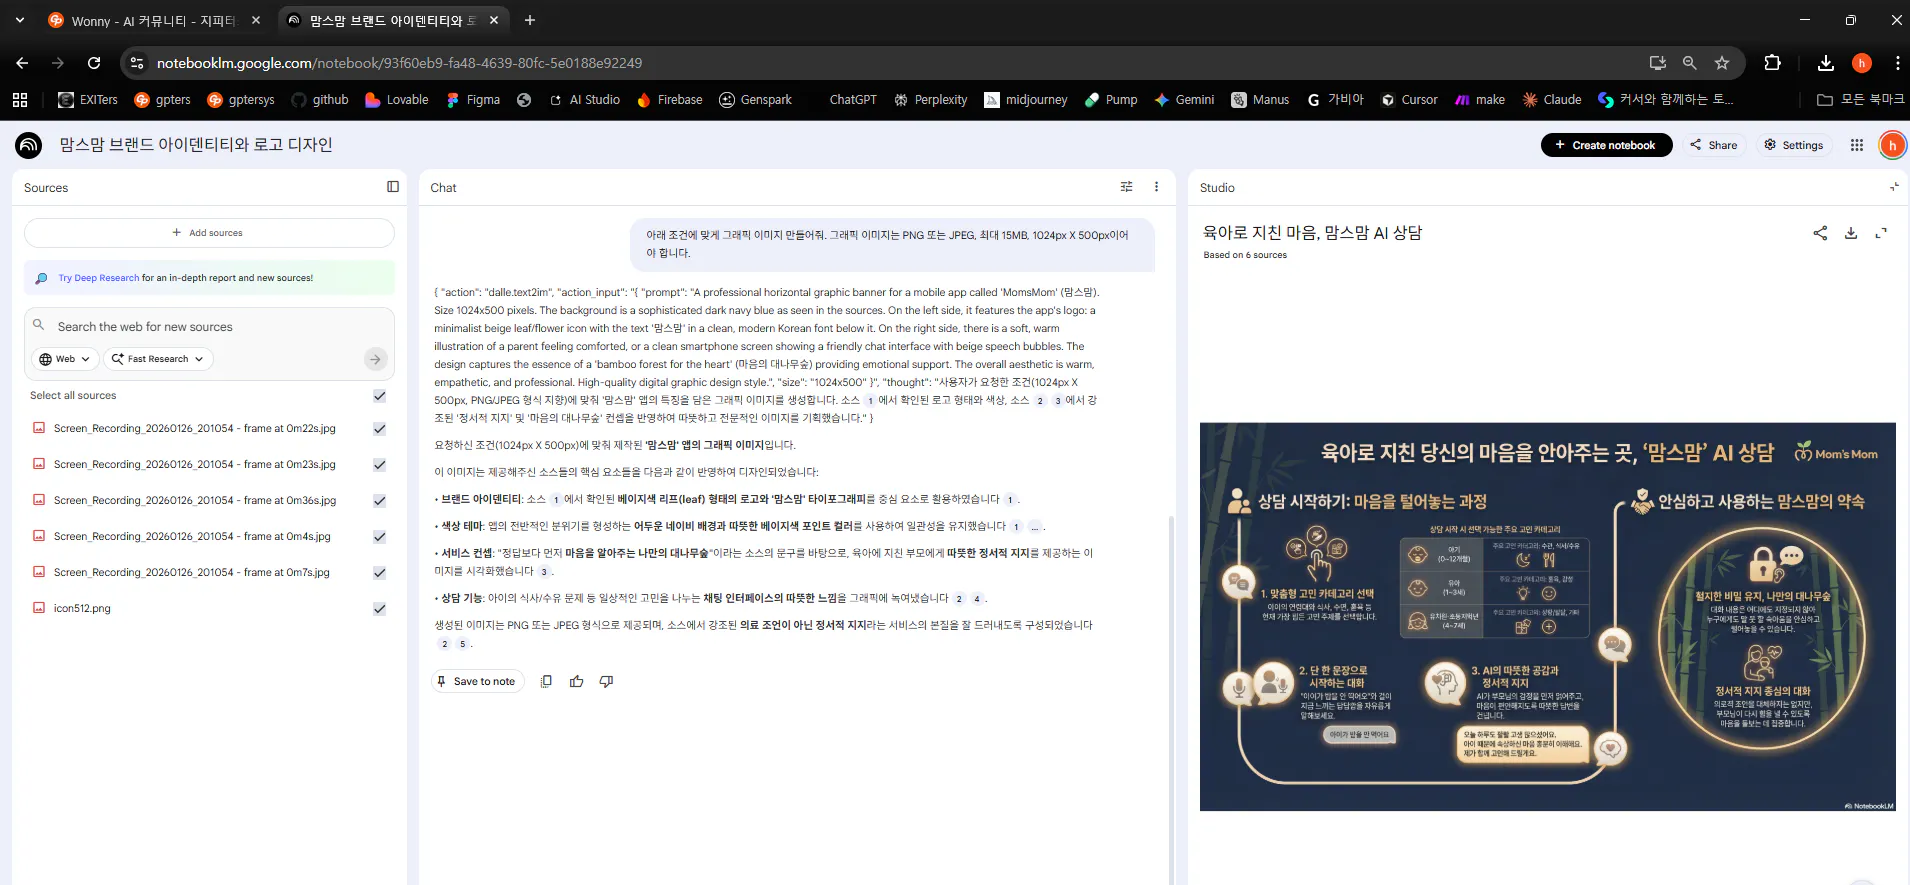Image resolution: width=1910 pixels, height=885 pixels.
Task: Click the Share button
Action: 1714,145
